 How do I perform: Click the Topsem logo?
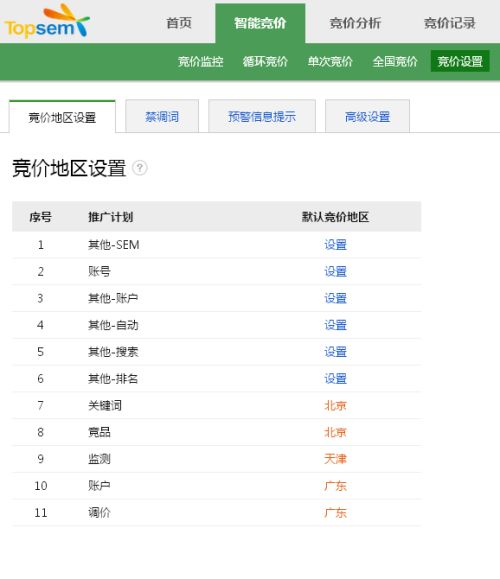click(47, 21)
